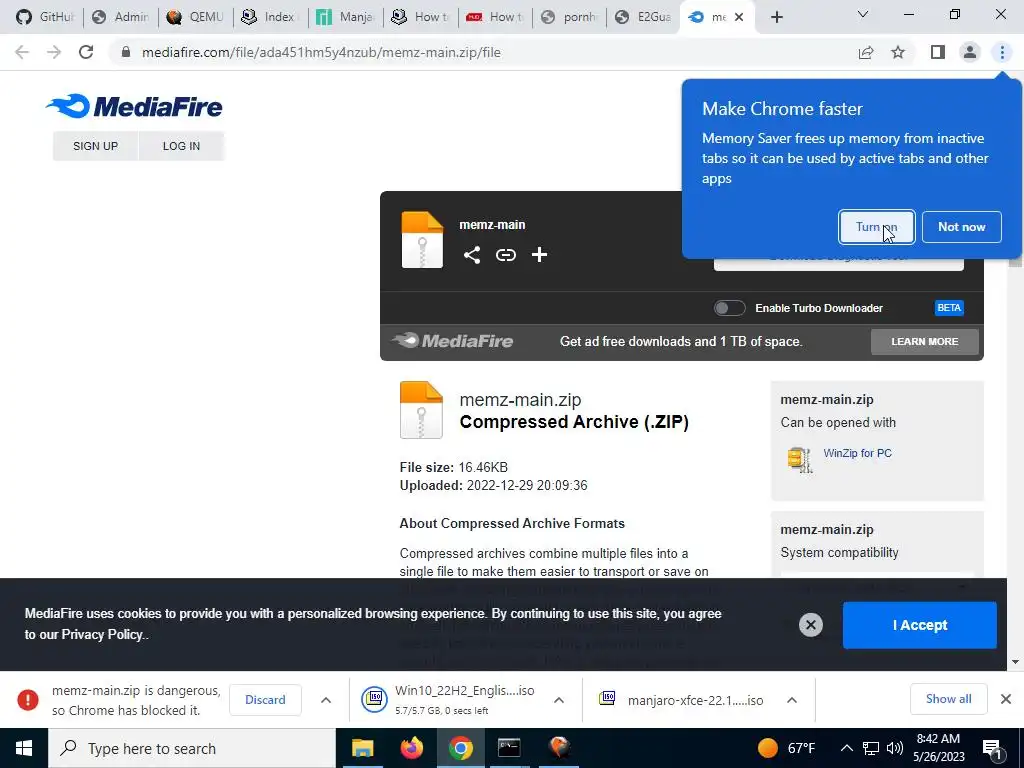Image resolution: width=1024 pixels, height=768 pixels.
Task: Click the network icon in system tray
Action: click(x=871, y=748)
